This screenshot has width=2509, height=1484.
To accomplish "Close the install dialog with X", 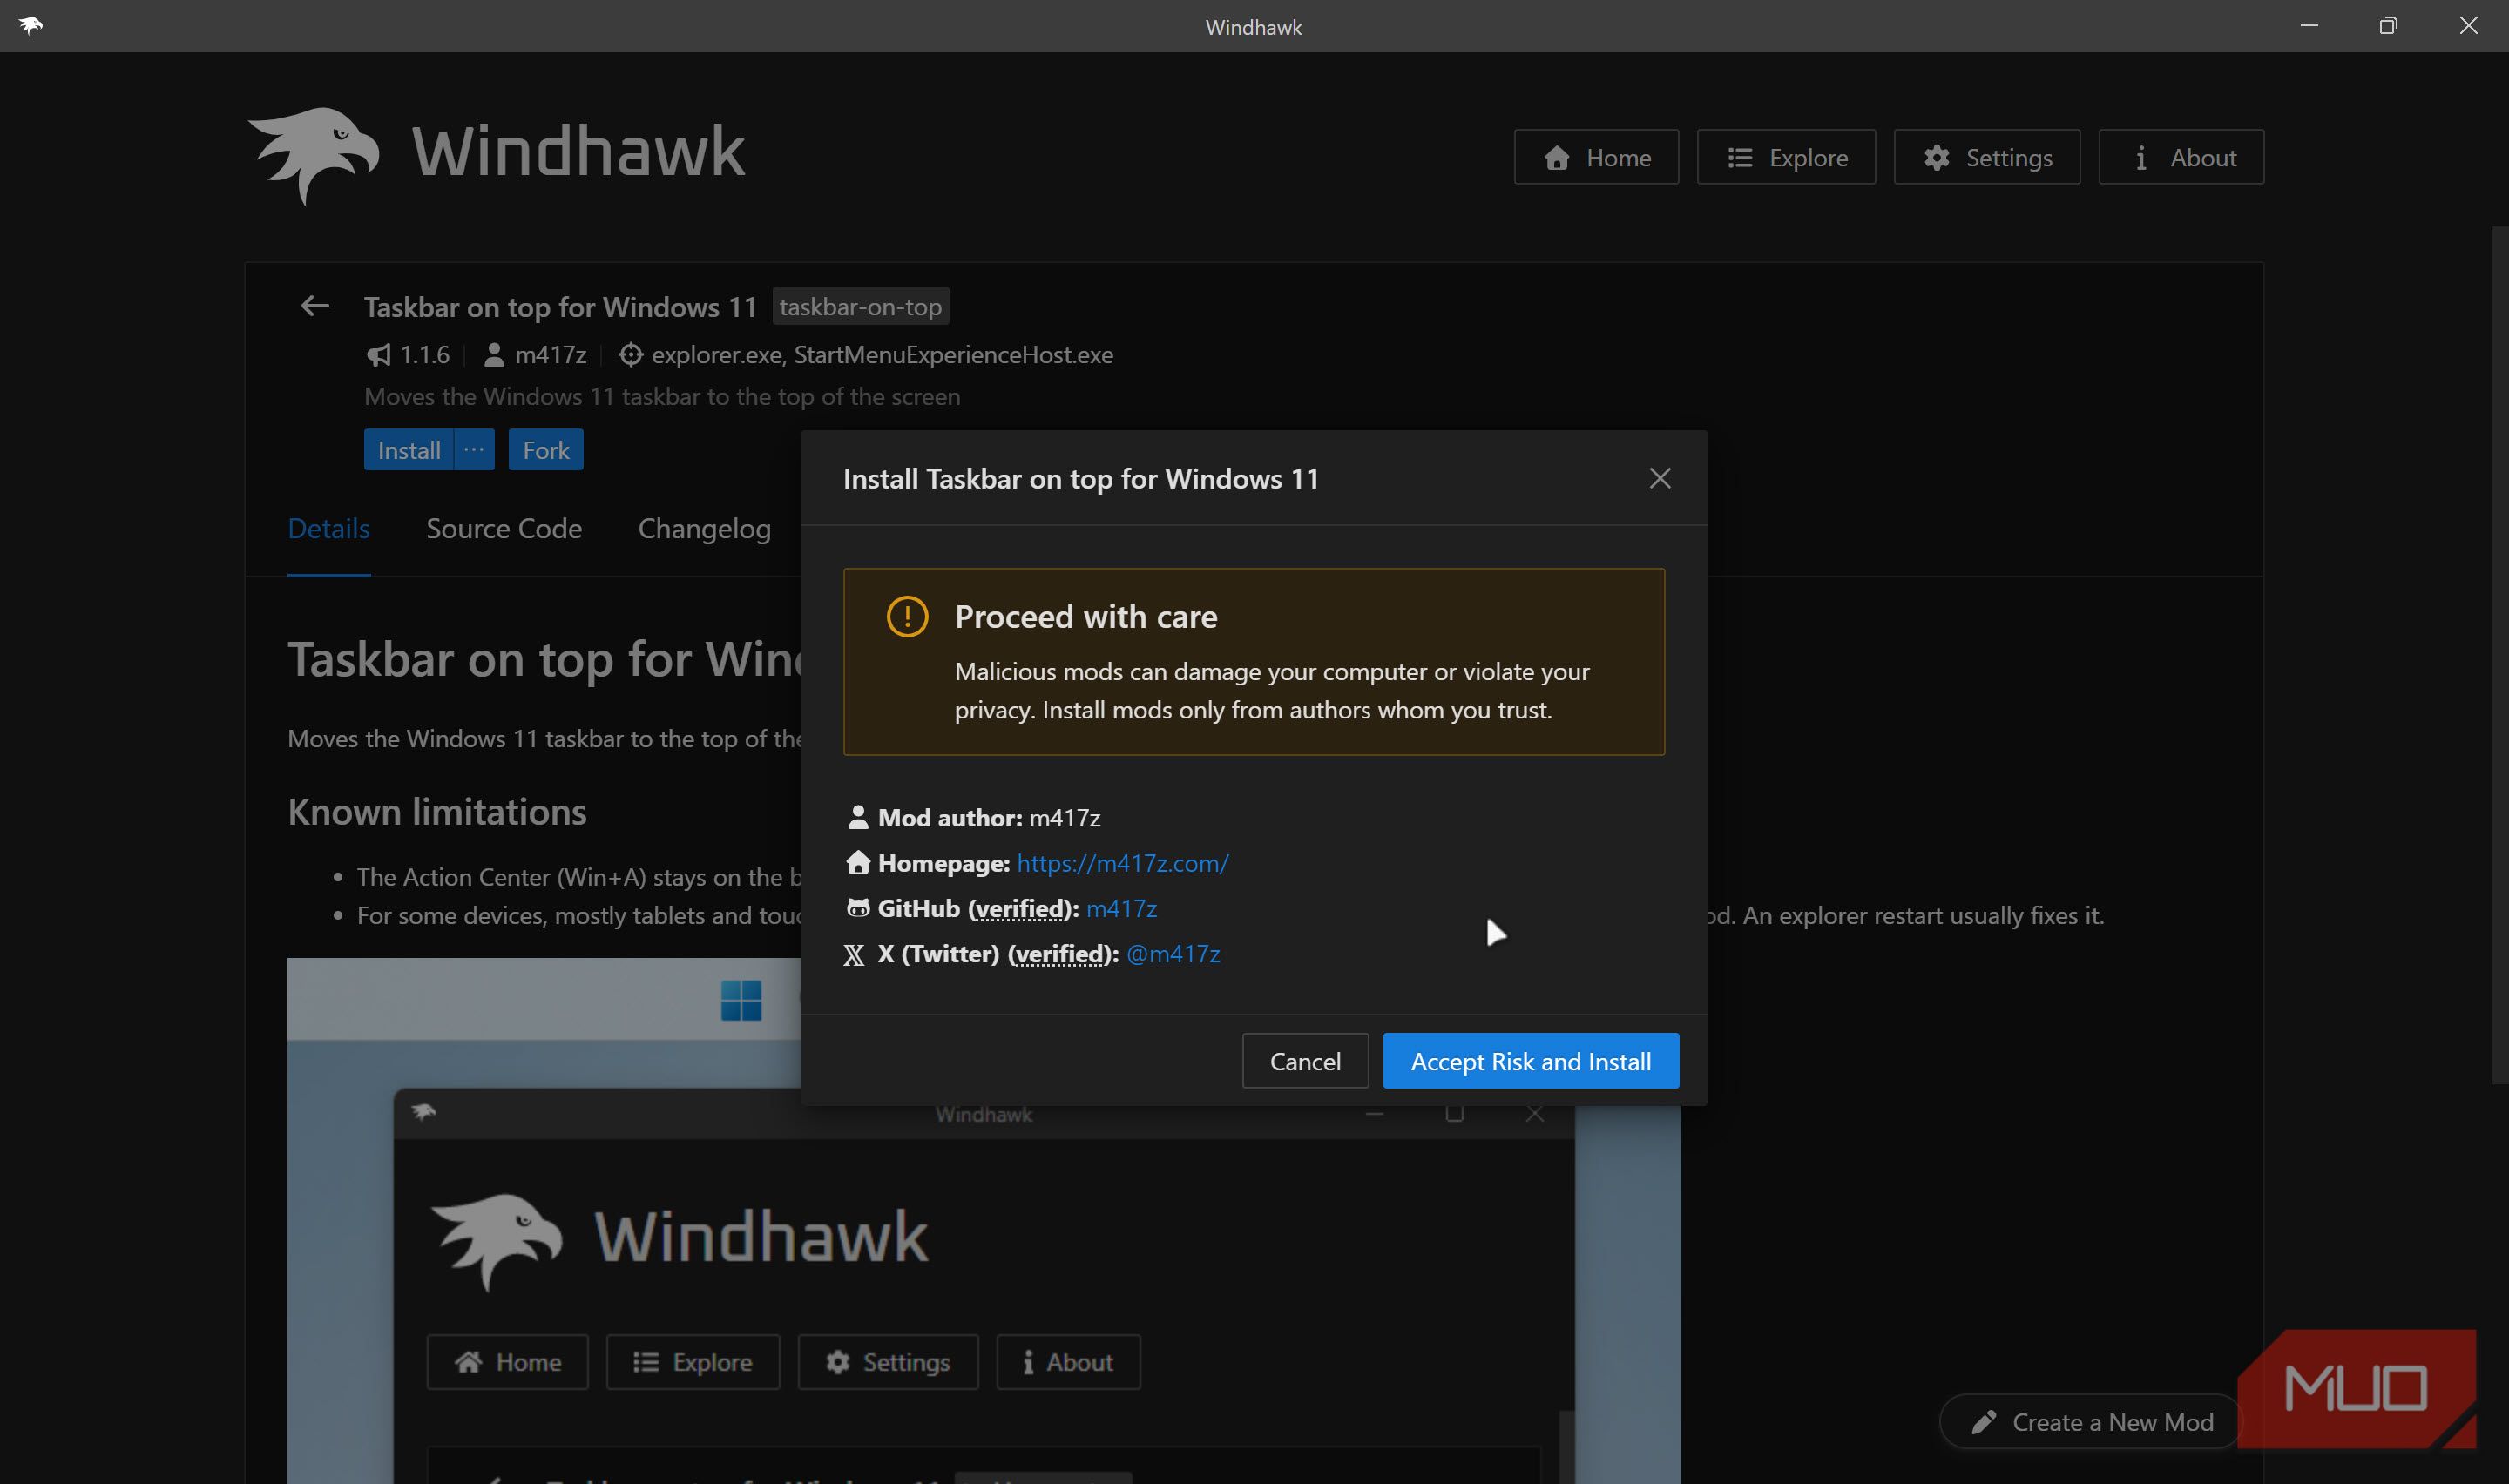I will click(1659, 478).
